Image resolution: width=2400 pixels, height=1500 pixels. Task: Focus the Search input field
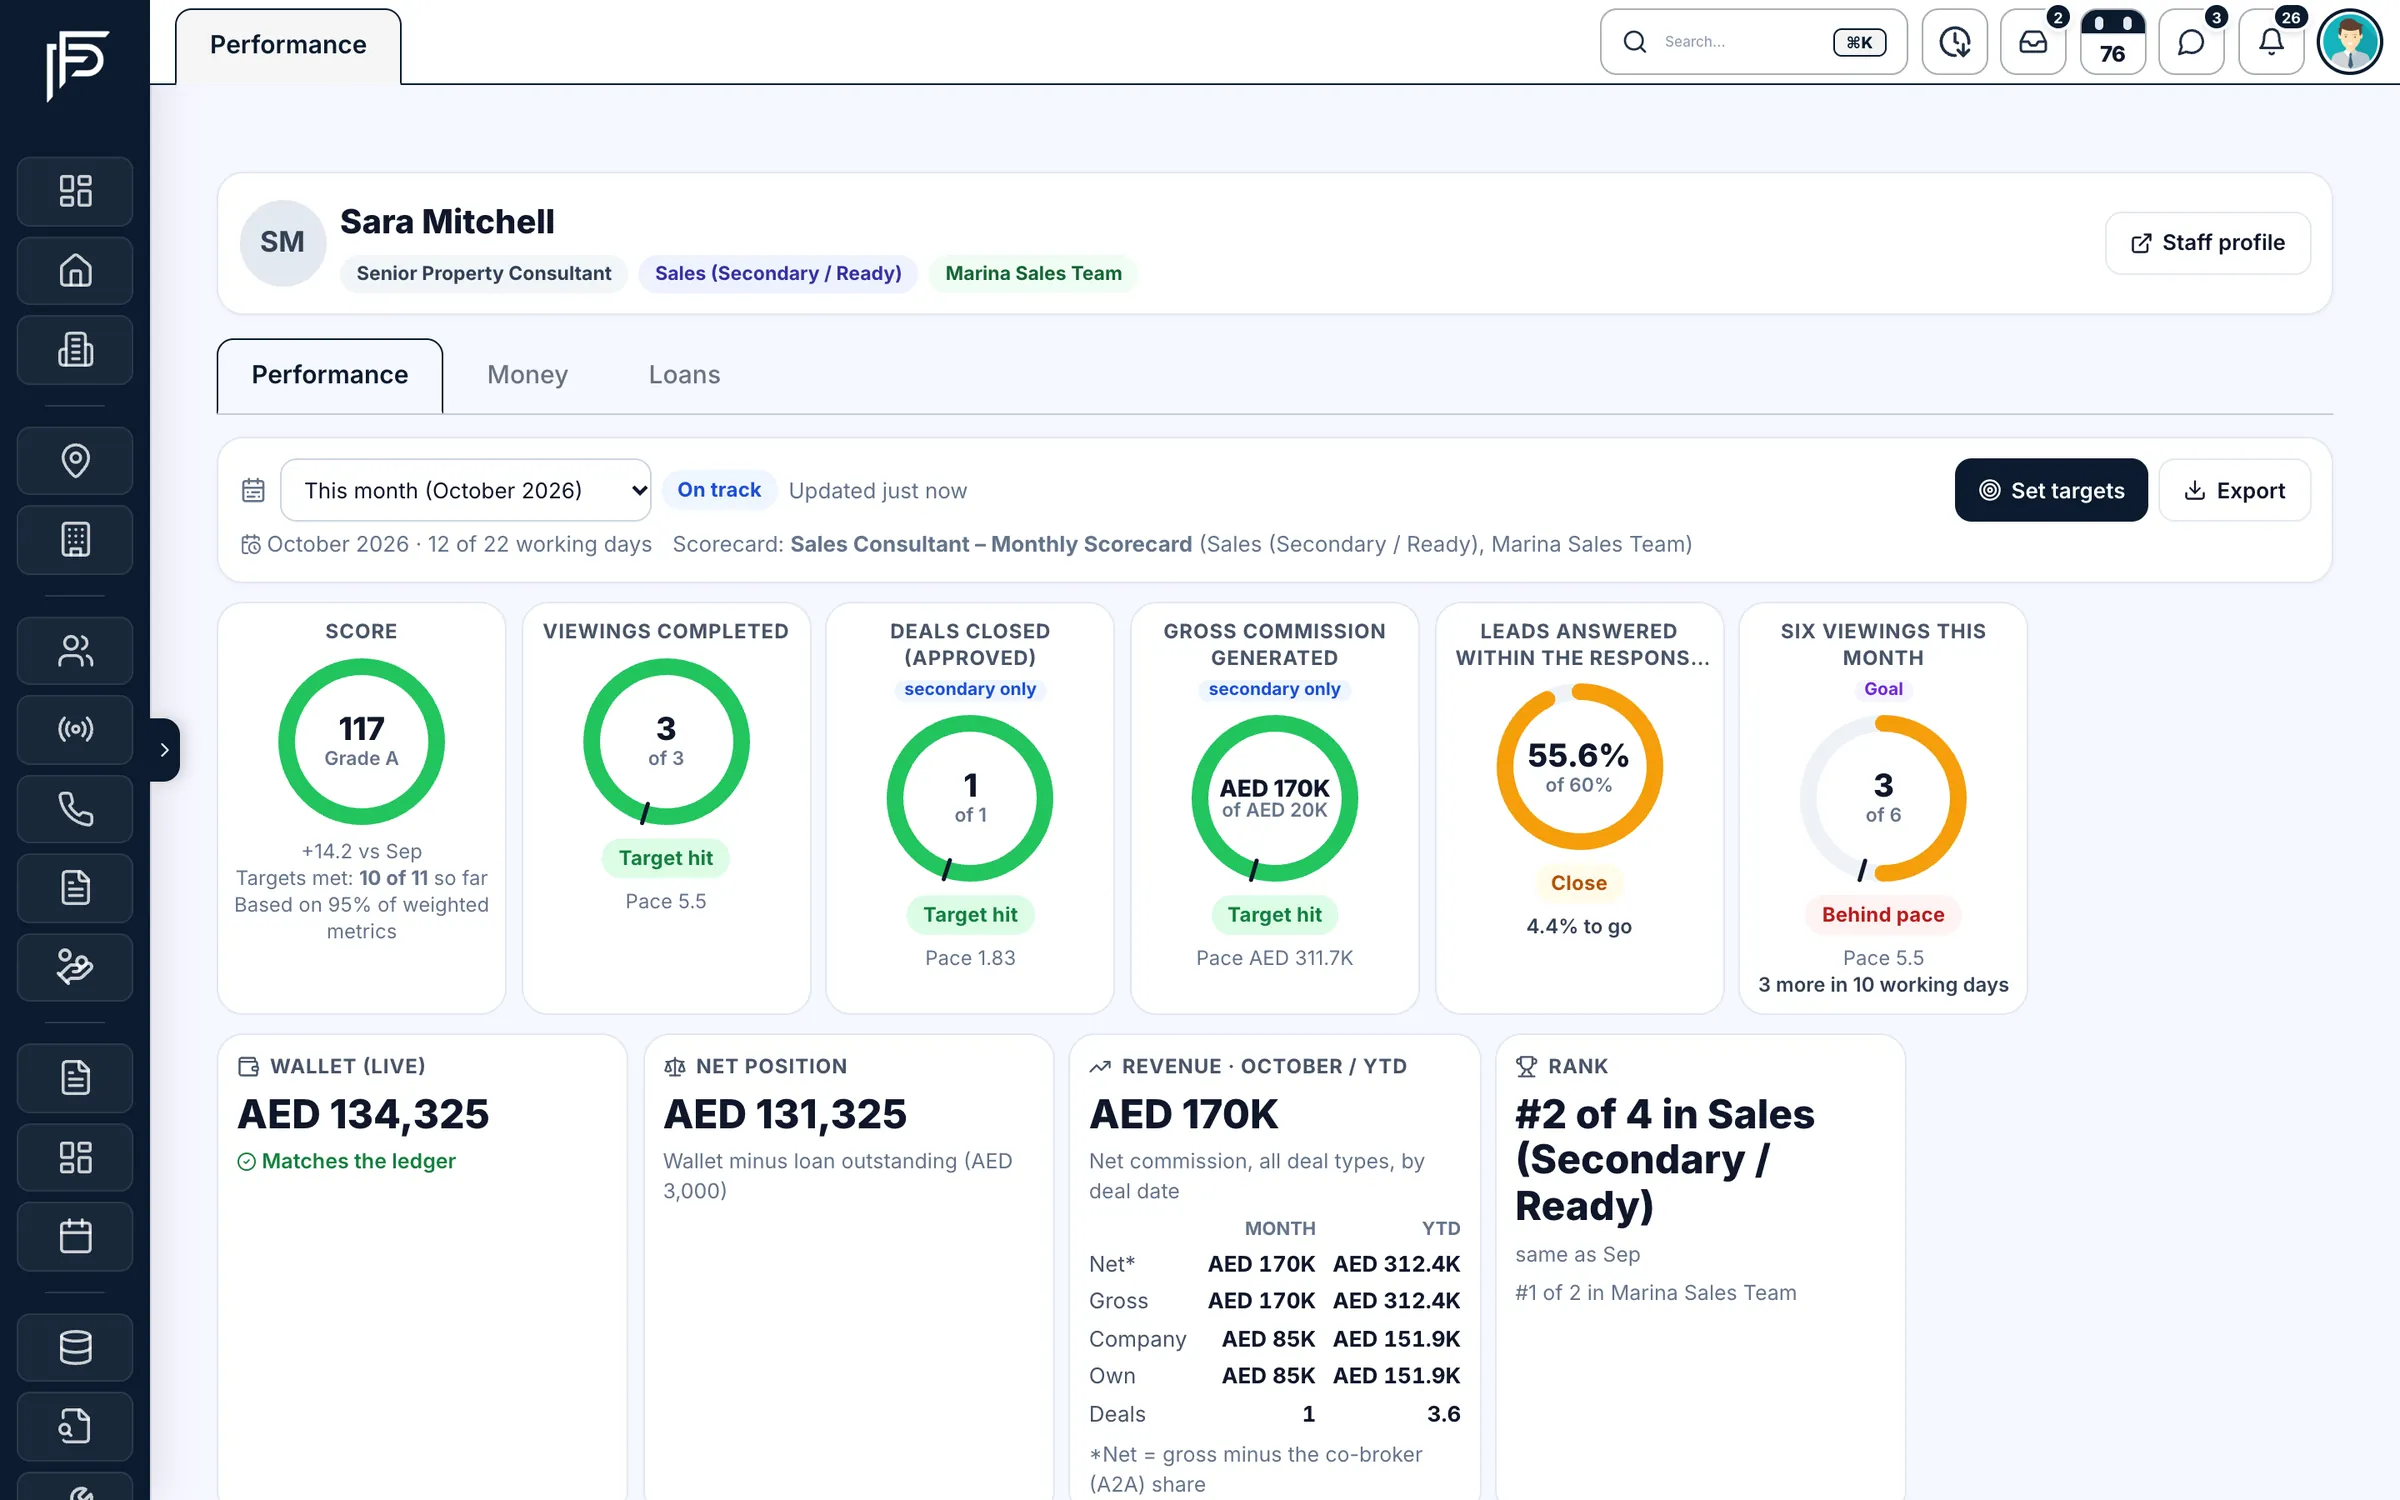(1754, 42)
